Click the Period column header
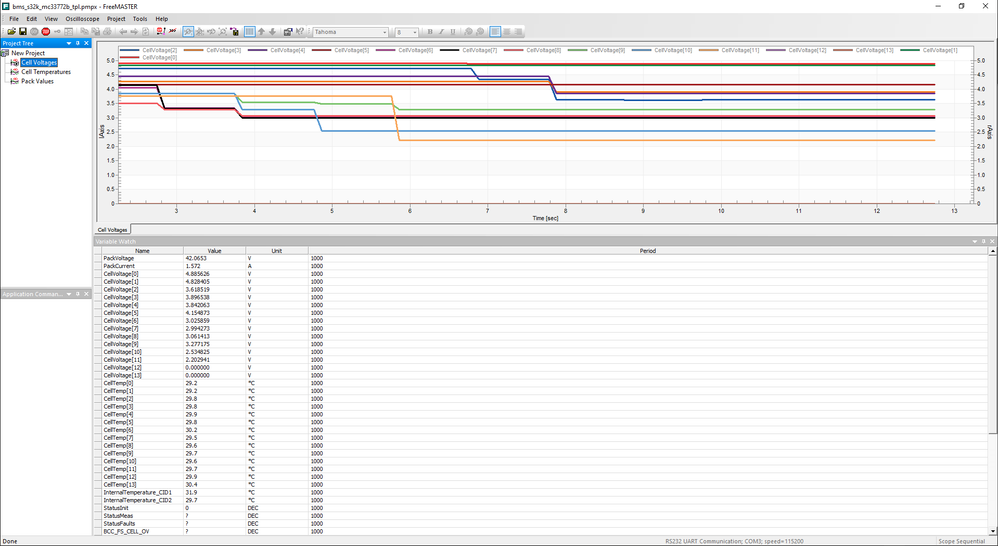 click(647, 251)
